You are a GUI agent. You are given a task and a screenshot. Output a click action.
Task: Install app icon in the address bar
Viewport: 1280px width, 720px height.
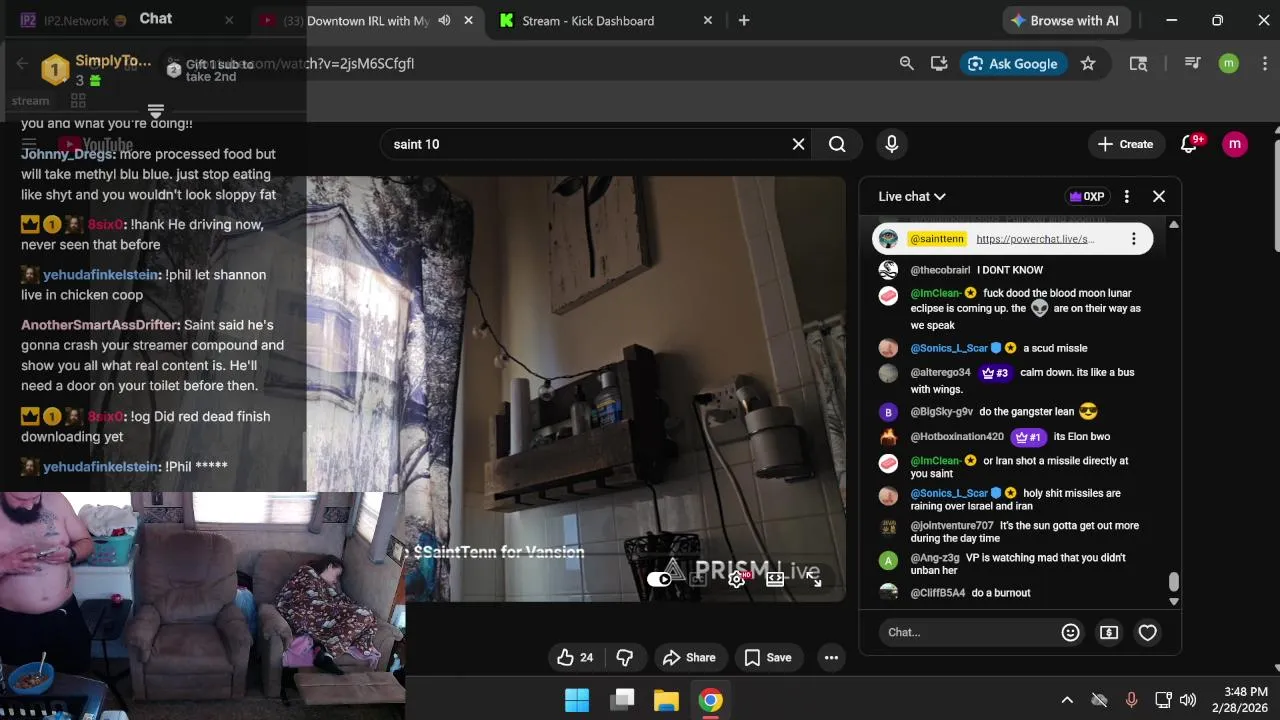tap(938, 63)
